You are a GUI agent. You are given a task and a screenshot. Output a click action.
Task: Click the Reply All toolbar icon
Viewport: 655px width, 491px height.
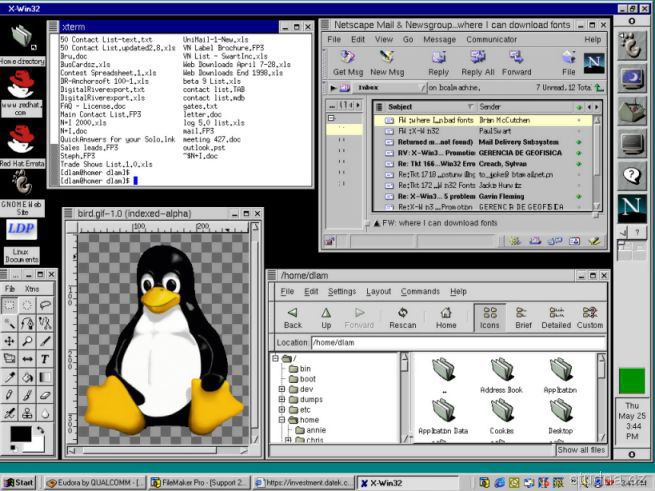click(x=478, y=63)
